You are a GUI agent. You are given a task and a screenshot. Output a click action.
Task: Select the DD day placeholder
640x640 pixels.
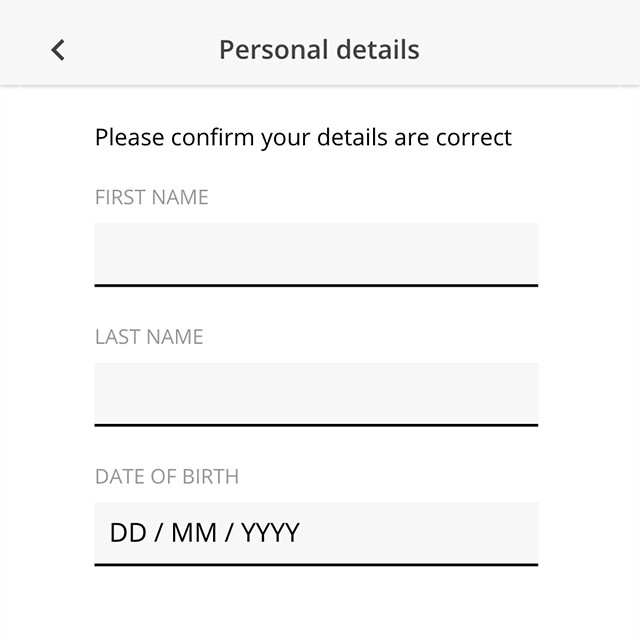click(x=128, y=533)
